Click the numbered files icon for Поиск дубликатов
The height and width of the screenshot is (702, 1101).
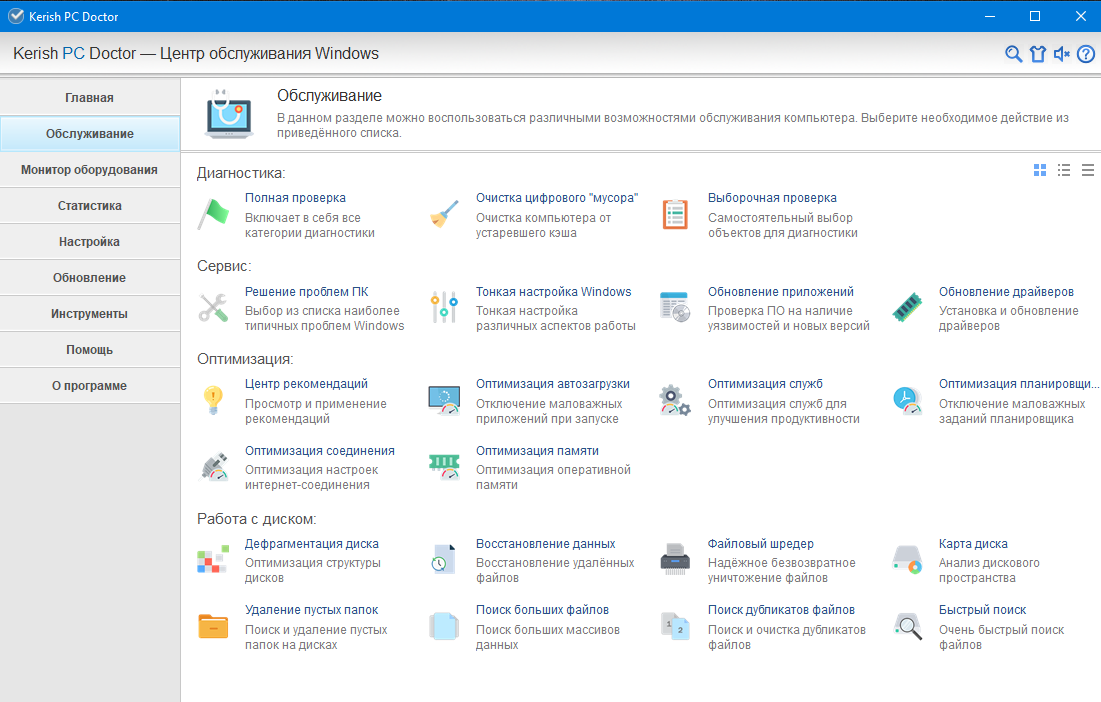(x=675, y=626)
